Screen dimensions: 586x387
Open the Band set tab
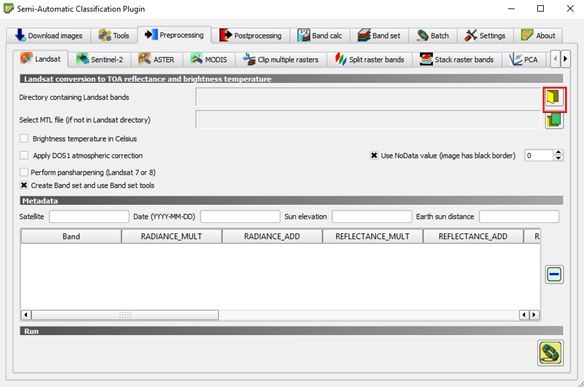pos(379,35)
